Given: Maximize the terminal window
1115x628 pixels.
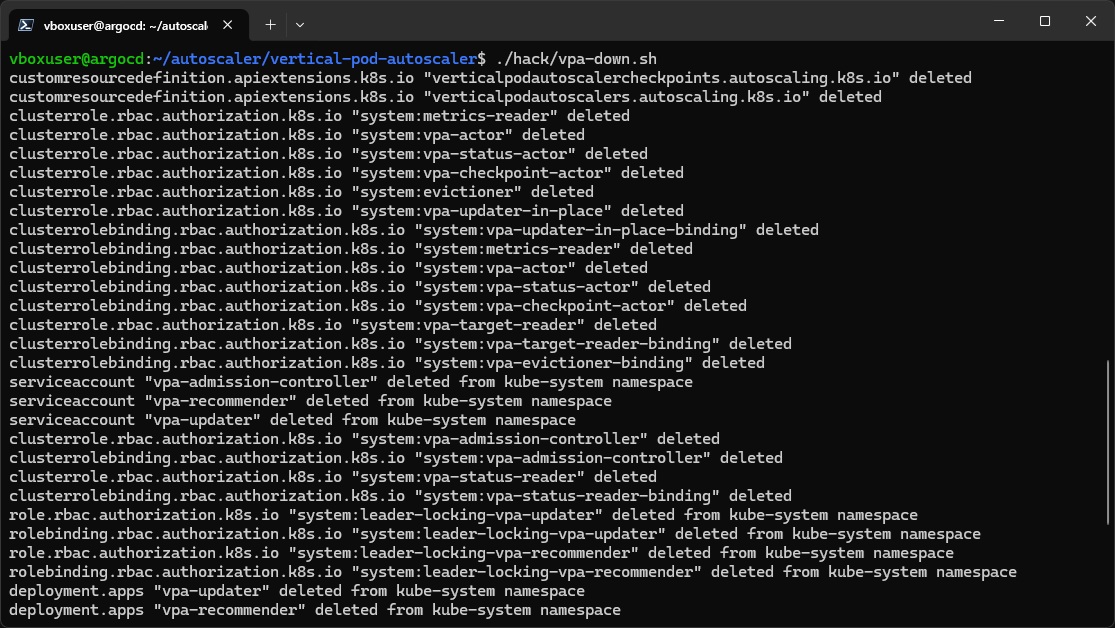Looking at the screenshot, I should pos(1045,21).
